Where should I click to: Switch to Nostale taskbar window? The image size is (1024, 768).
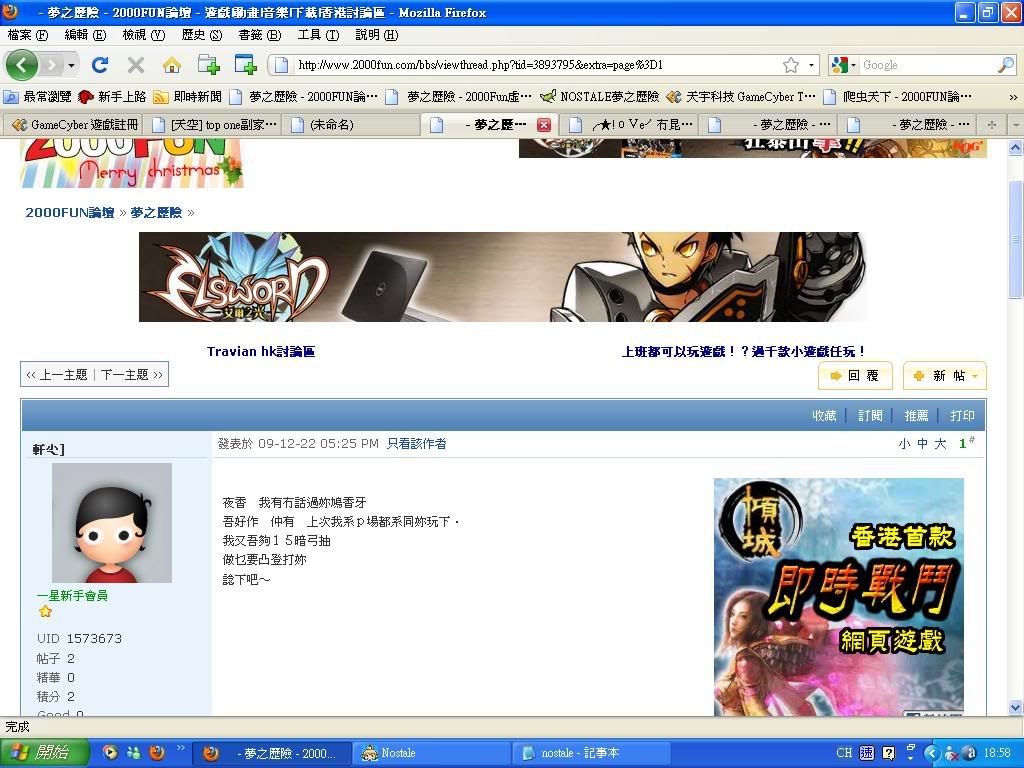click(x=431, y=753)
